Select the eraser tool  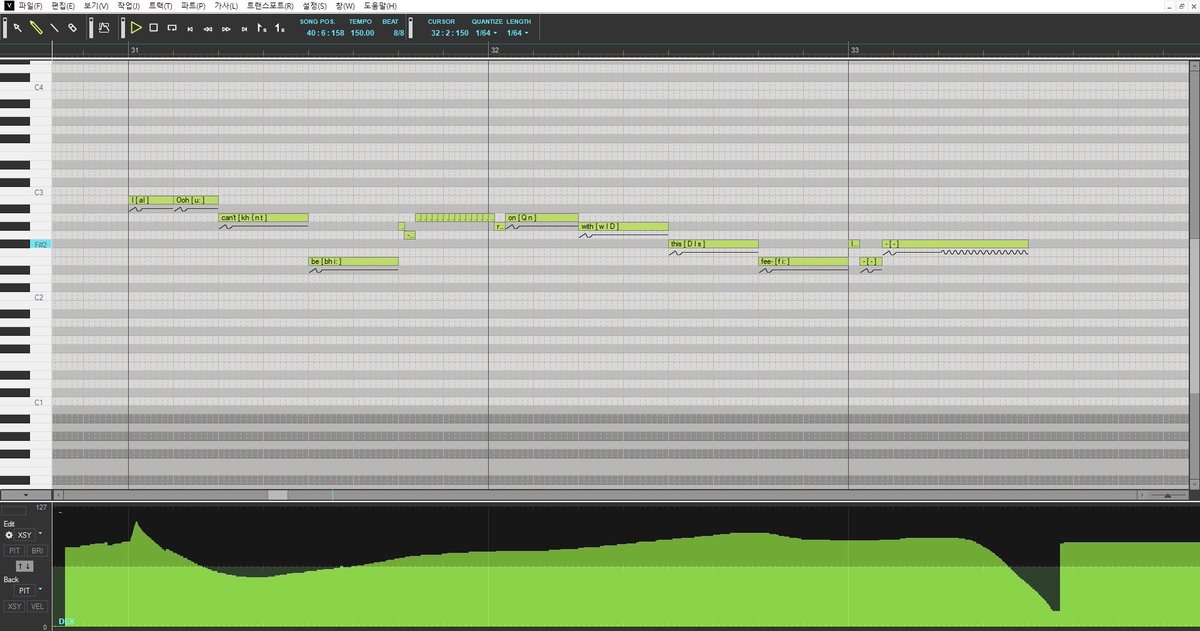tap(72, 28)
